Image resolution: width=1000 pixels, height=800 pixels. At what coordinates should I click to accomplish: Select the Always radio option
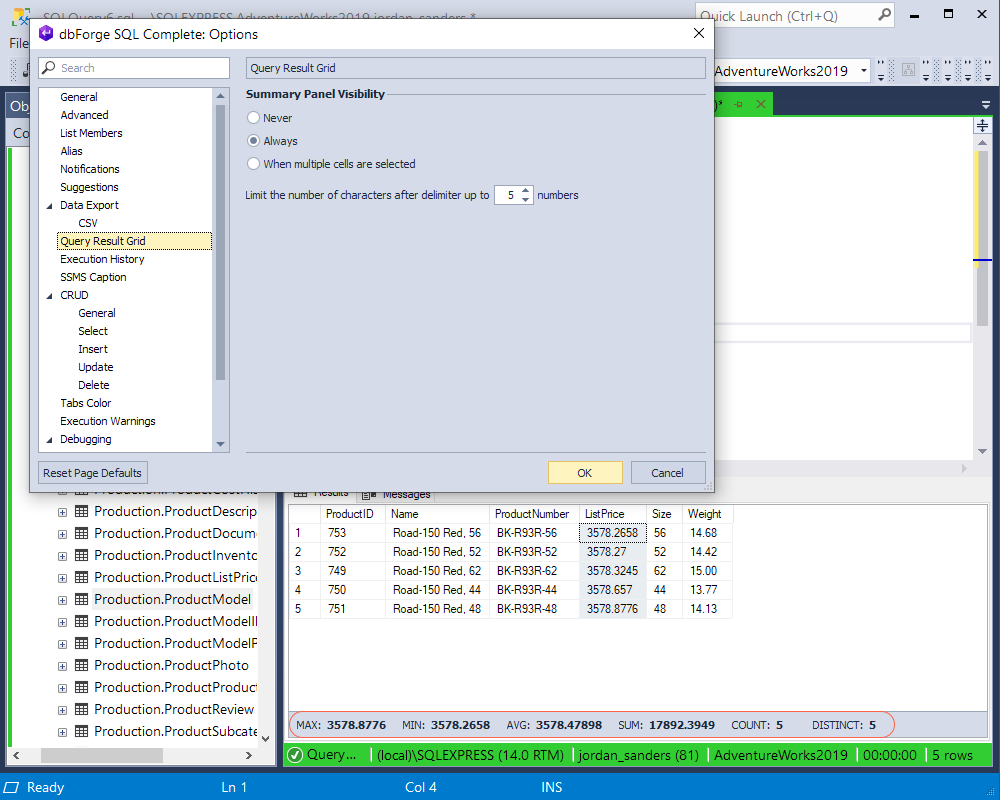point(253,141)
